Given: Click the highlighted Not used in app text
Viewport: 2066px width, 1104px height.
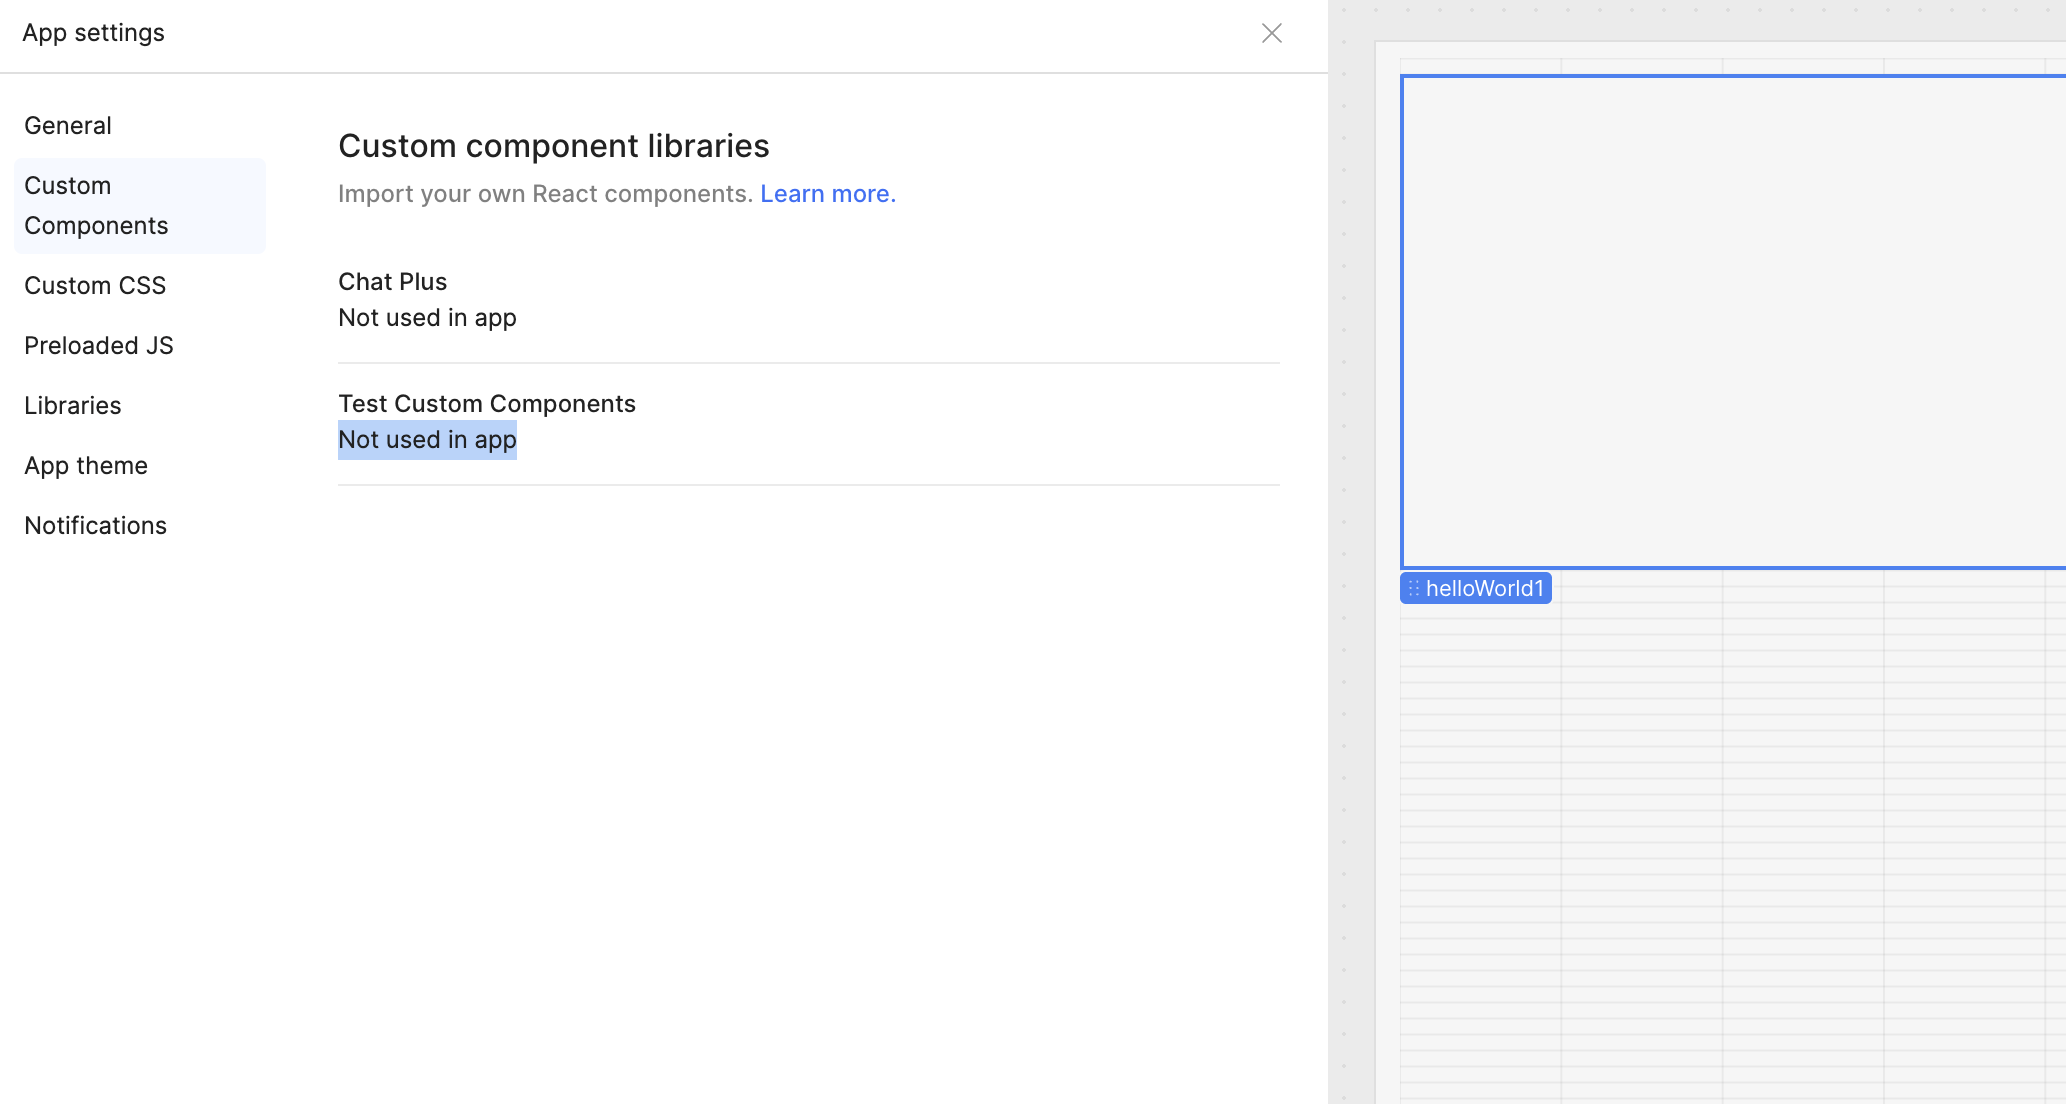Looking at the screenshot, I should click(428, 440).
